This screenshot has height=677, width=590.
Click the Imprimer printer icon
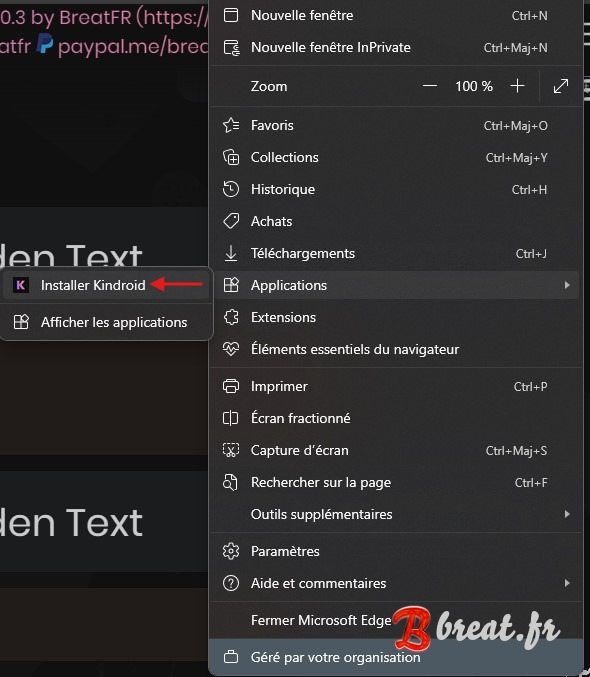(231, 386)
